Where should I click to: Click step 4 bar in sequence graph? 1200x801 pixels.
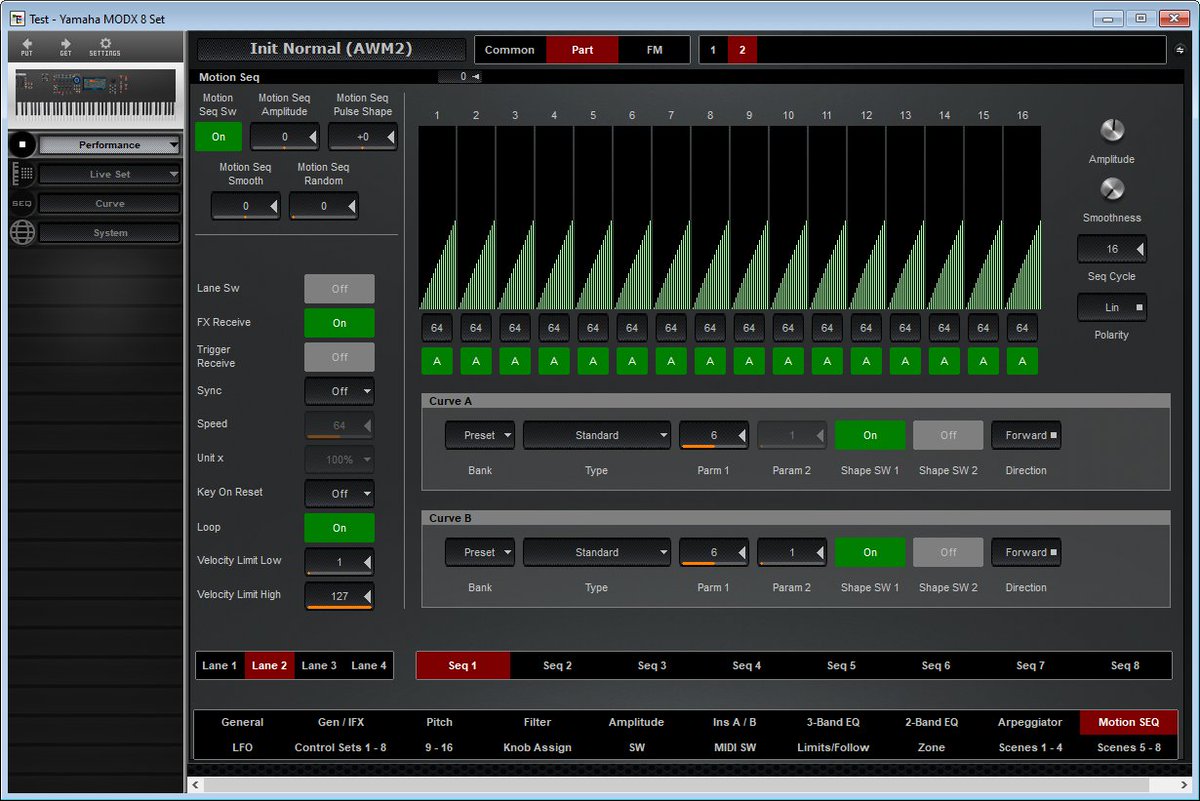tap(554, 218)
